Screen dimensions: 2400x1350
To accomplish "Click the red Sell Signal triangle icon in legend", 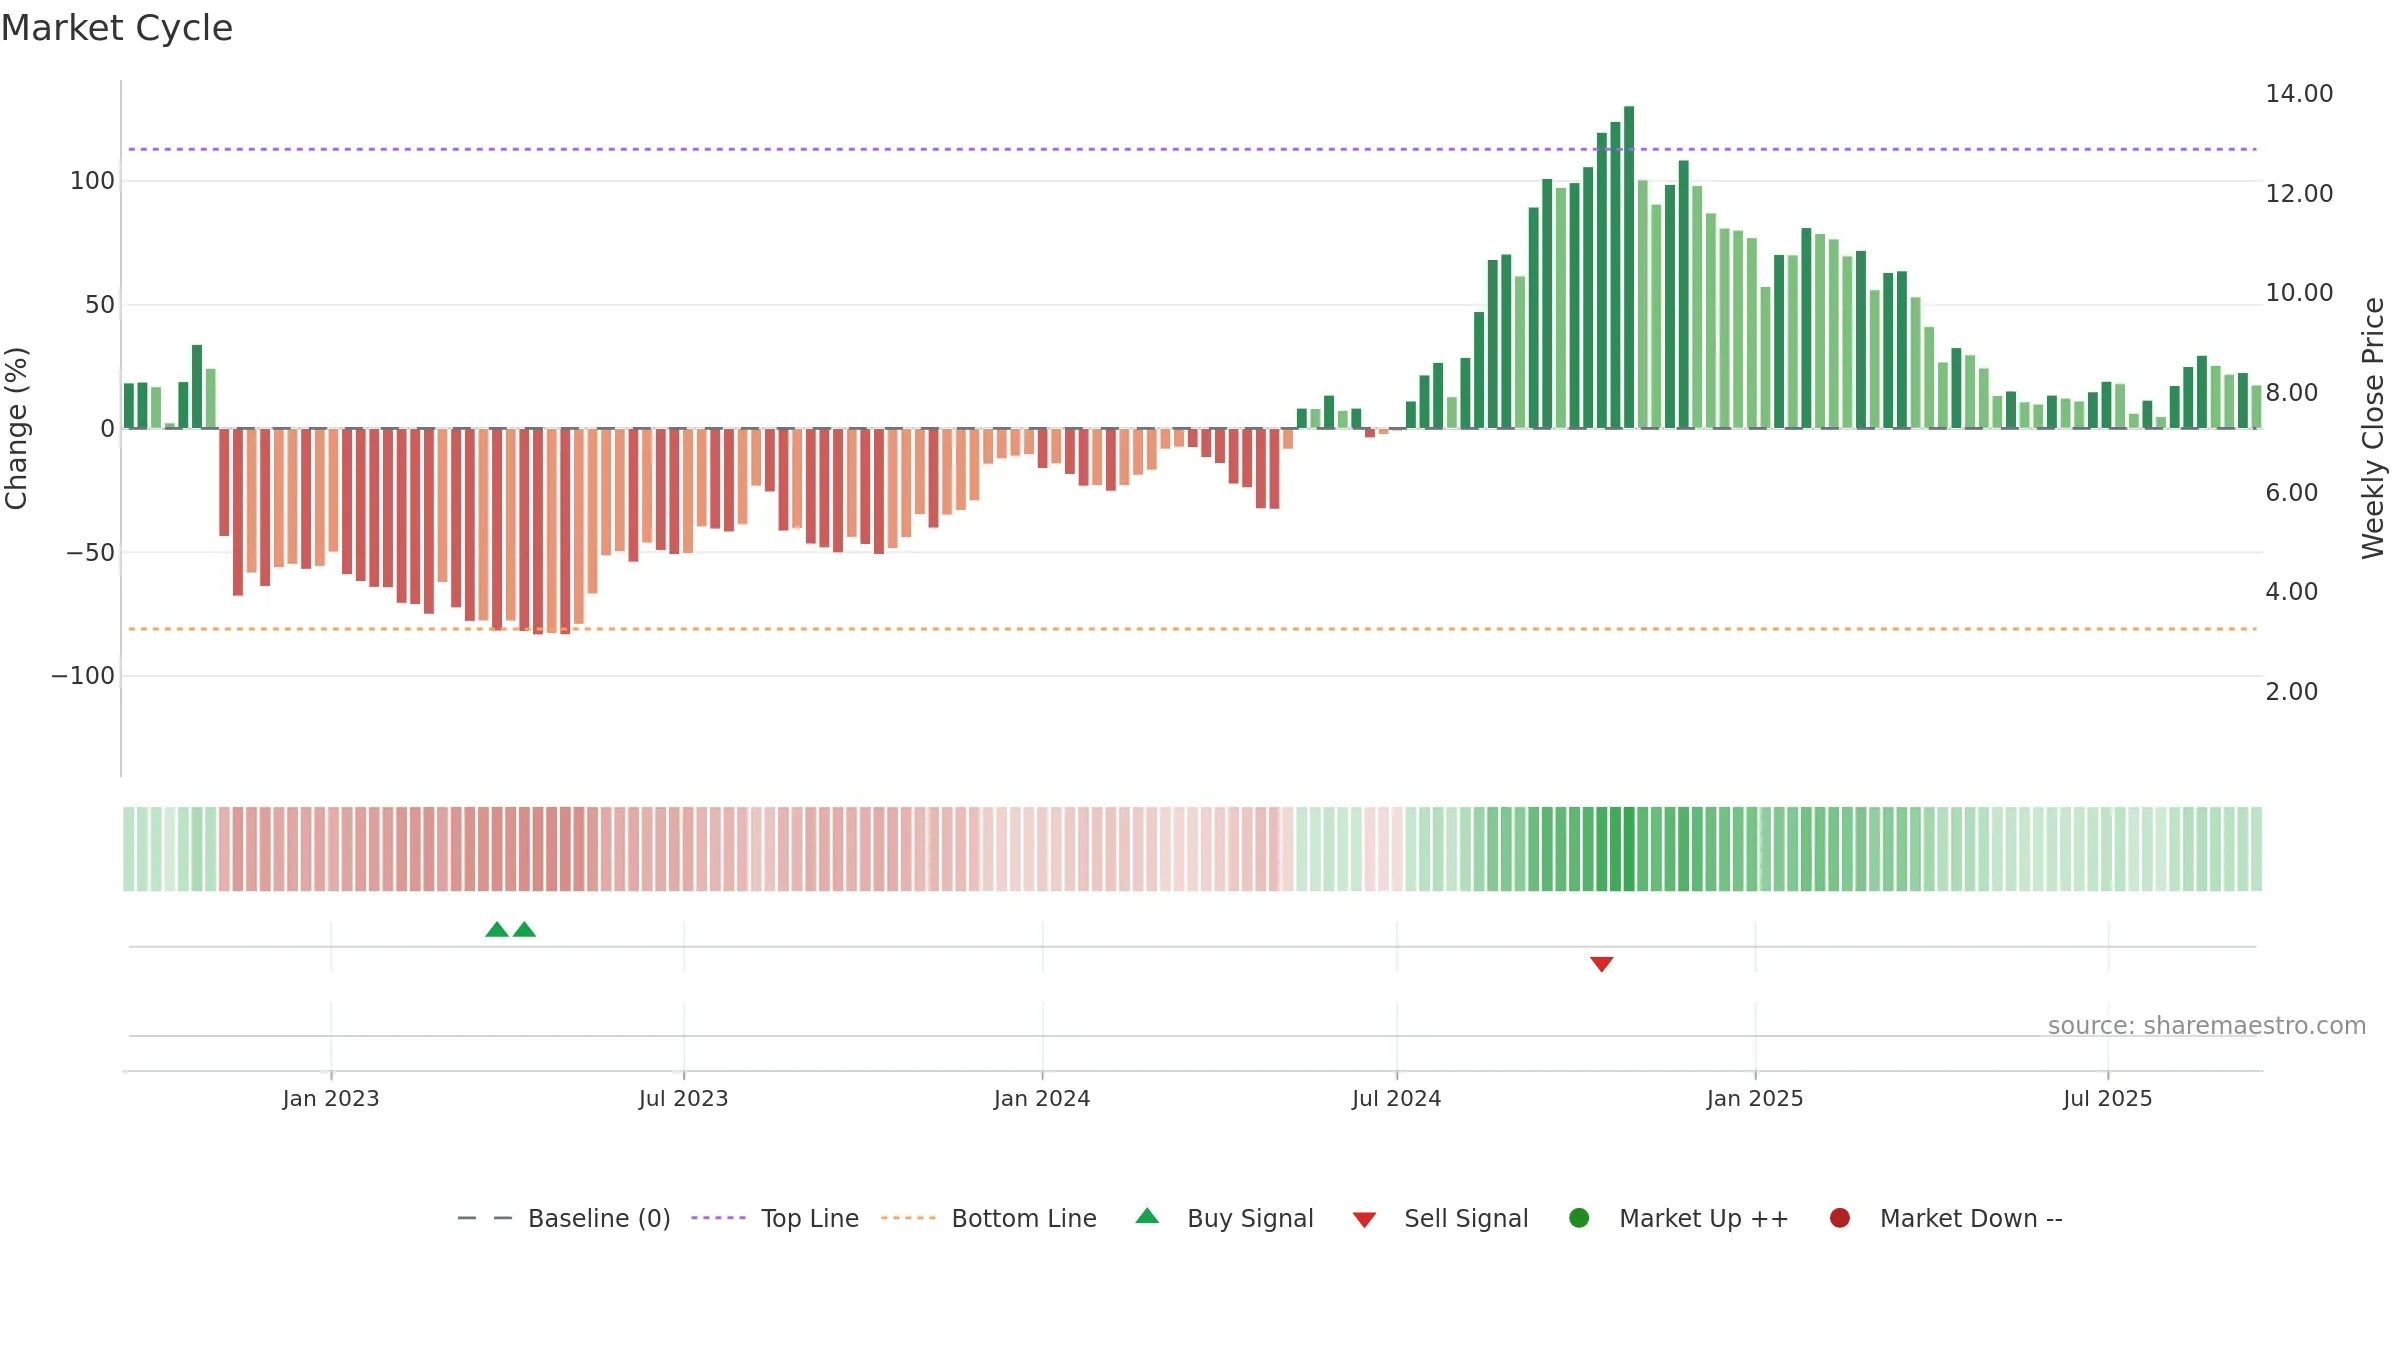I will (x=1364, y=1220).
